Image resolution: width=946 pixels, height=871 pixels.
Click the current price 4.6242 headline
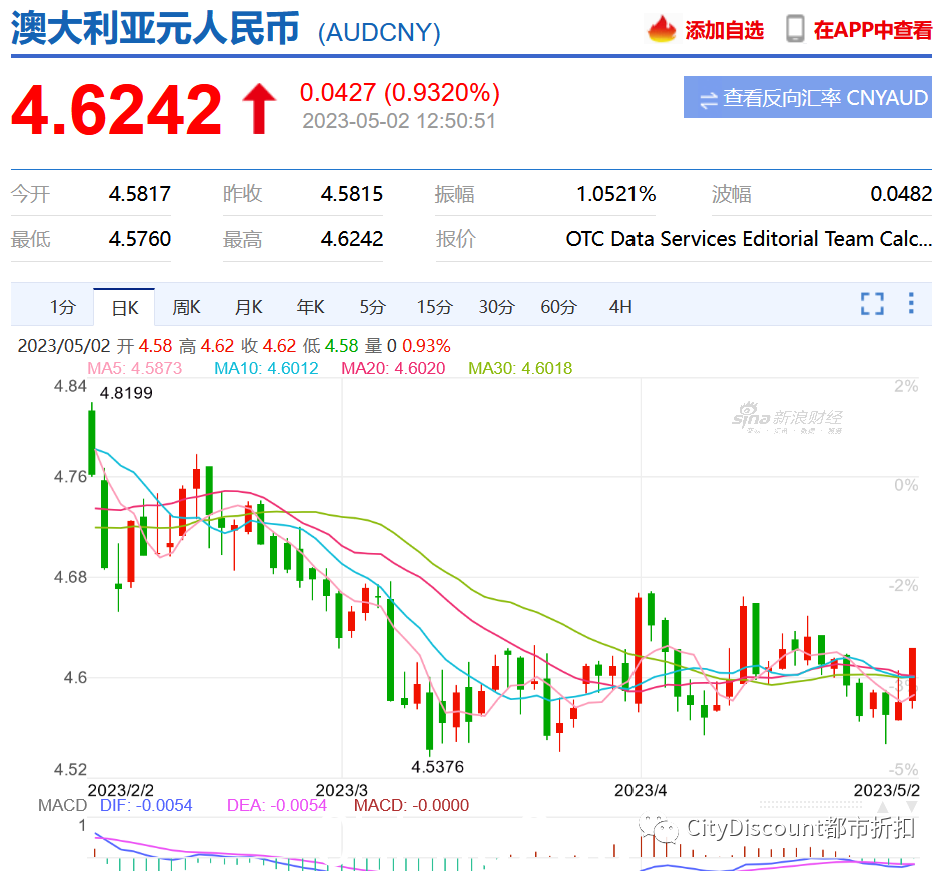[116, 109]
